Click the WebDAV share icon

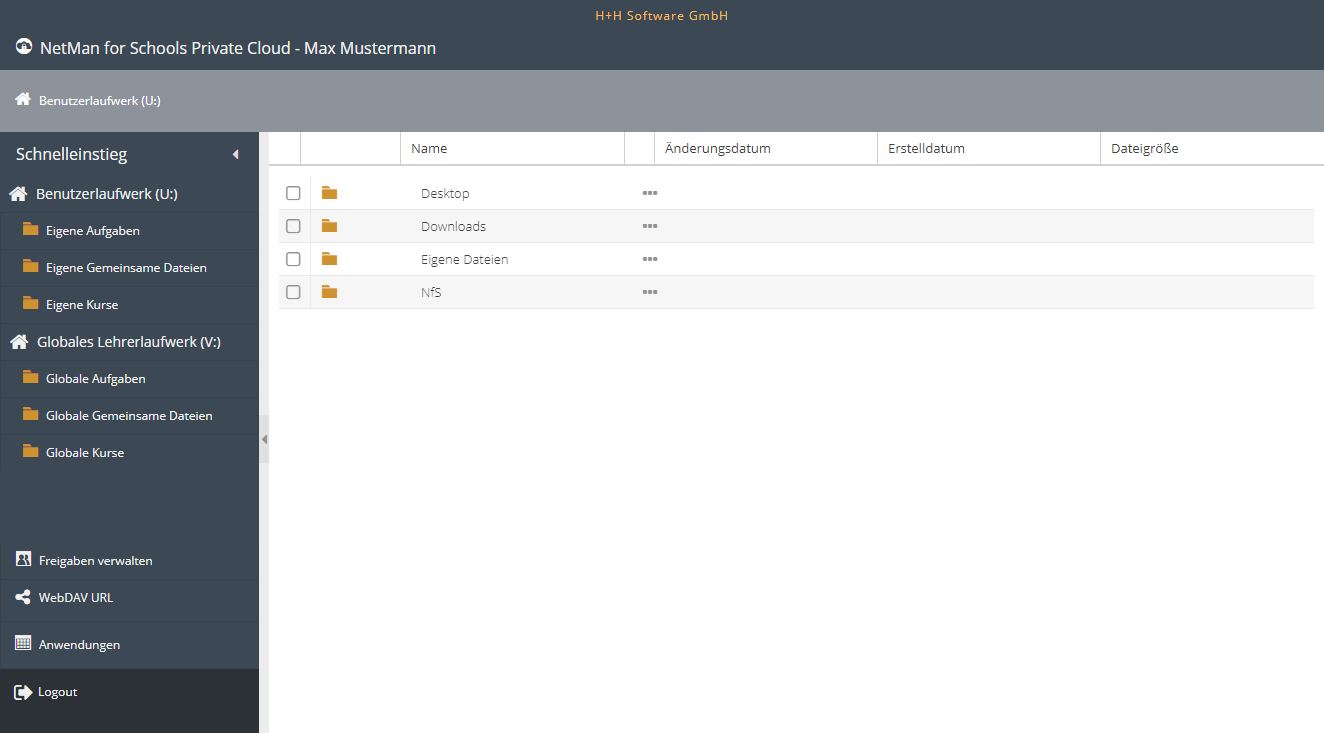(23, 597)
